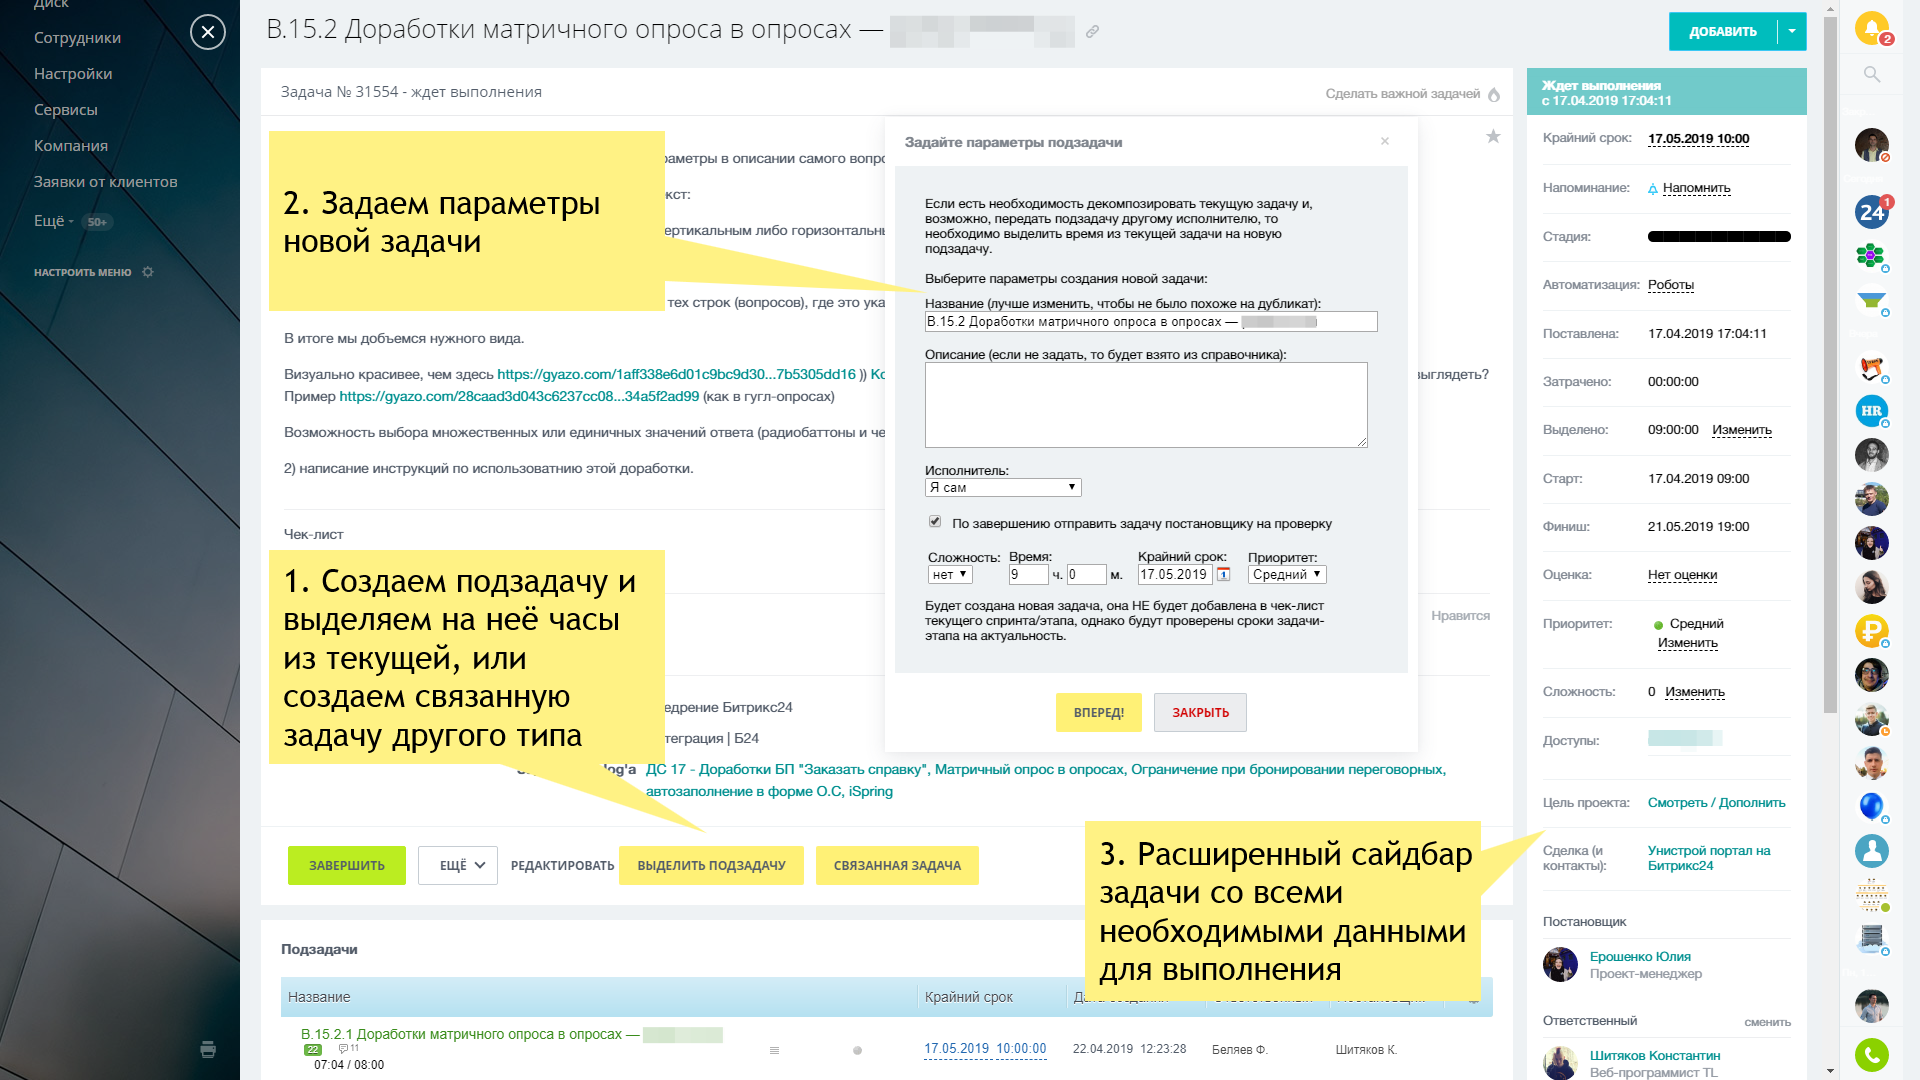Open the Роботы automation link
This screenshot has height=1080, width=1920.
point(1671,285)
